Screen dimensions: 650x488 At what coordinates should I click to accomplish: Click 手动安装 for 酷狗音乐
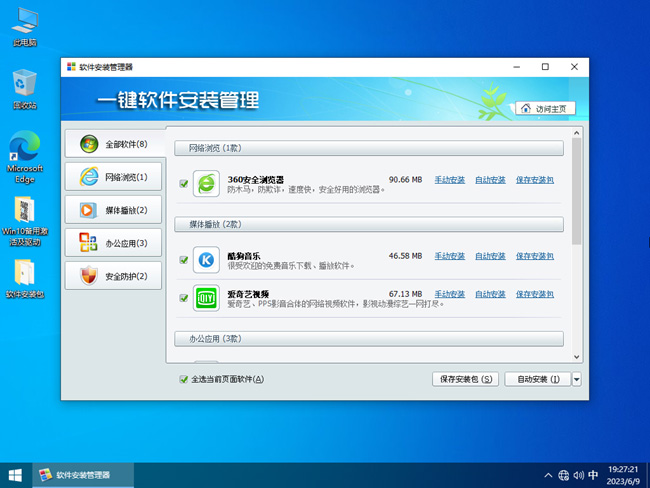click(x=450, y=256)
